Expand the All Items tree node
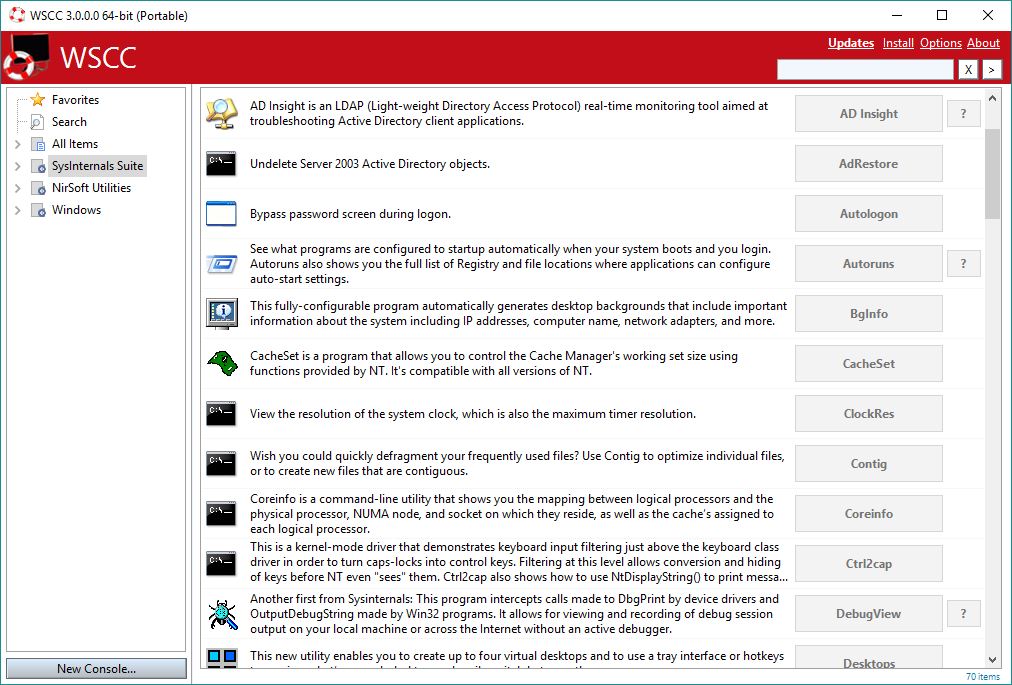The height and width of the screenshot is (685, 1012). click(x=17, y=144)
